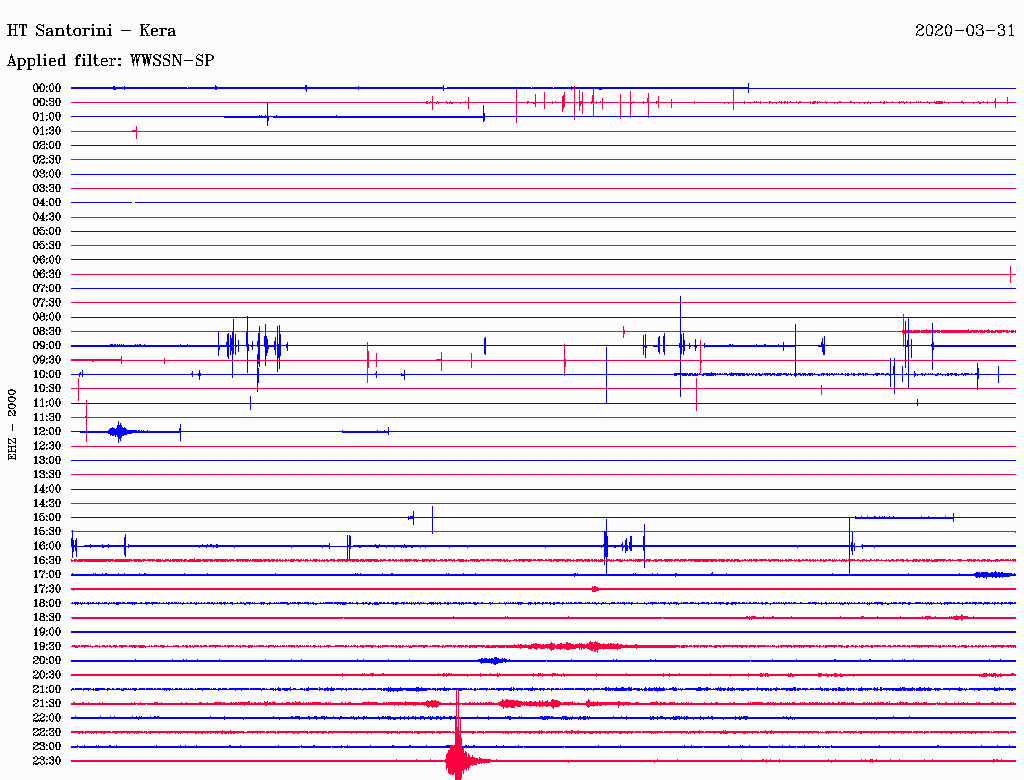This screenshot has height=780, width=1024.
Task: Click the 07:30 time label
Action: pyautogui.click(x=47, y=302)
